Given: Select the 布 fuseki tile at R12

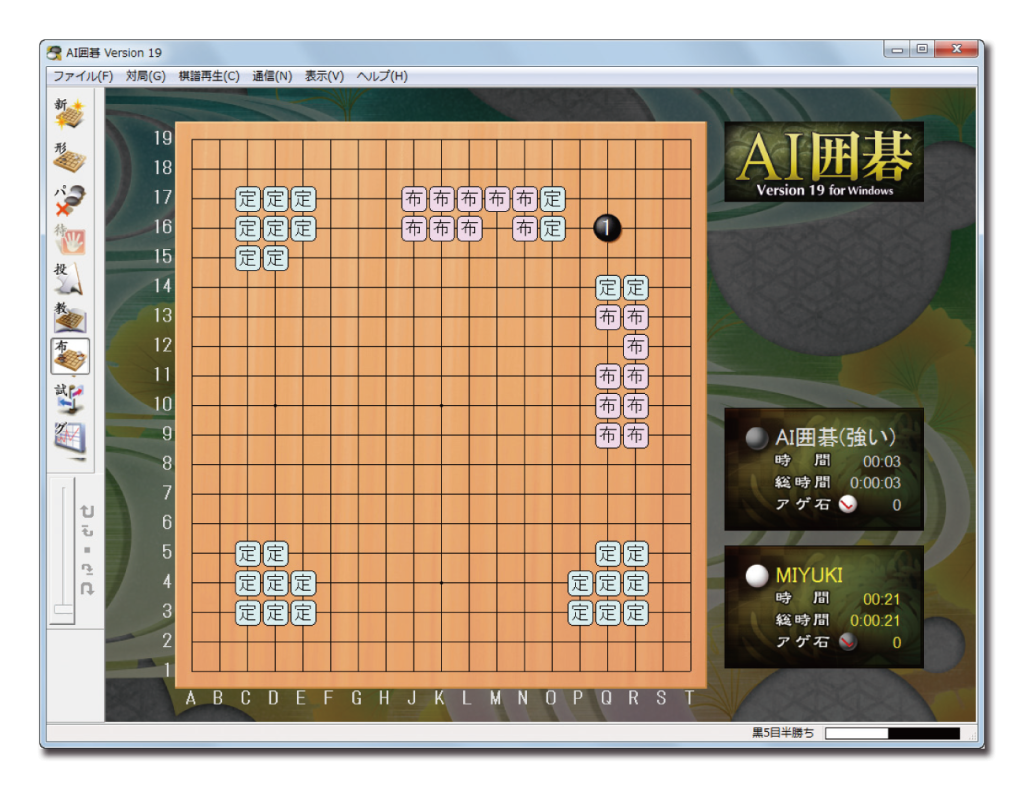Looking at the screenshot, I should click(x=635, y=347).
